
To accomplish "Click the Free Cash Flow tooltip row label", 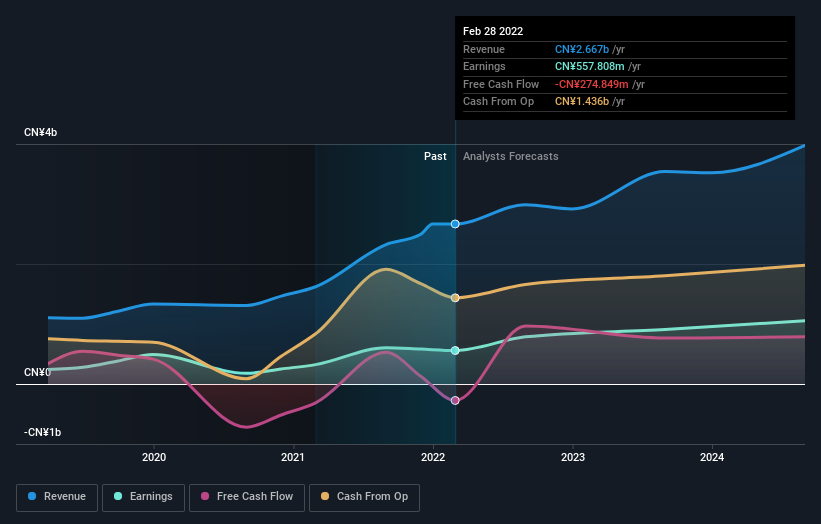I will (x=501, y=84).
